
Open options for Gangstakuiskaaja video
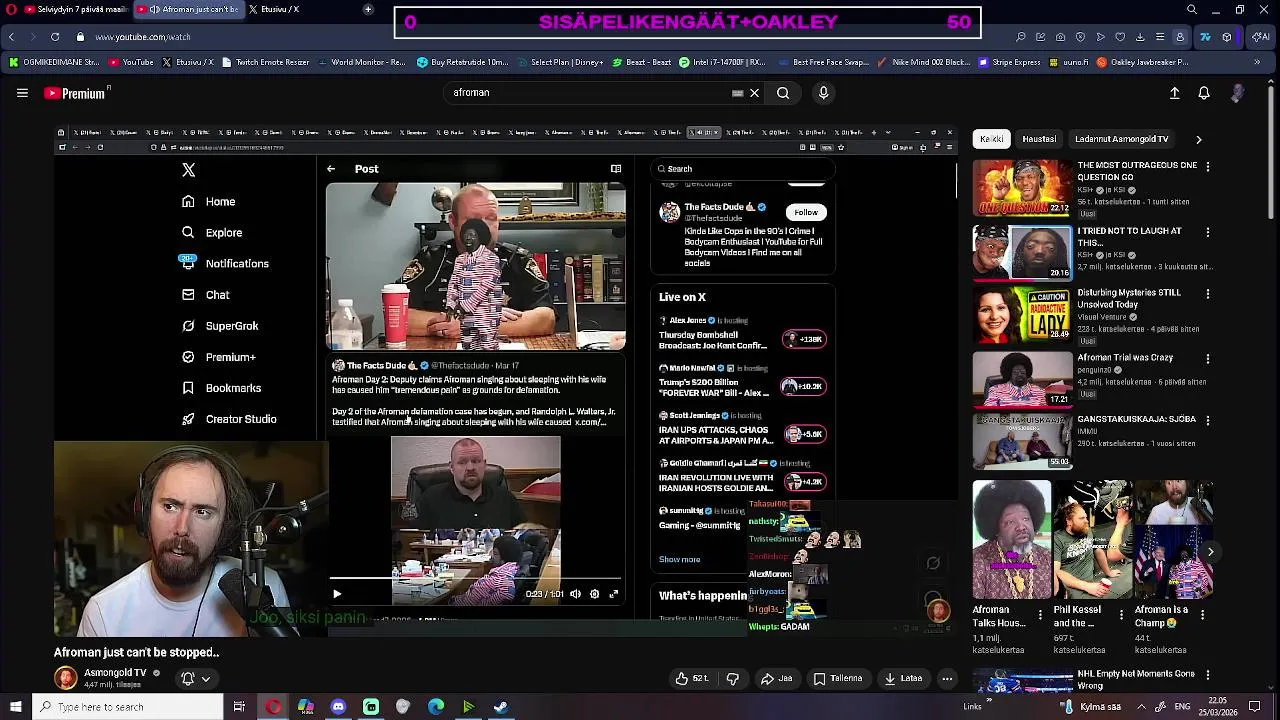coord(1208,420)
